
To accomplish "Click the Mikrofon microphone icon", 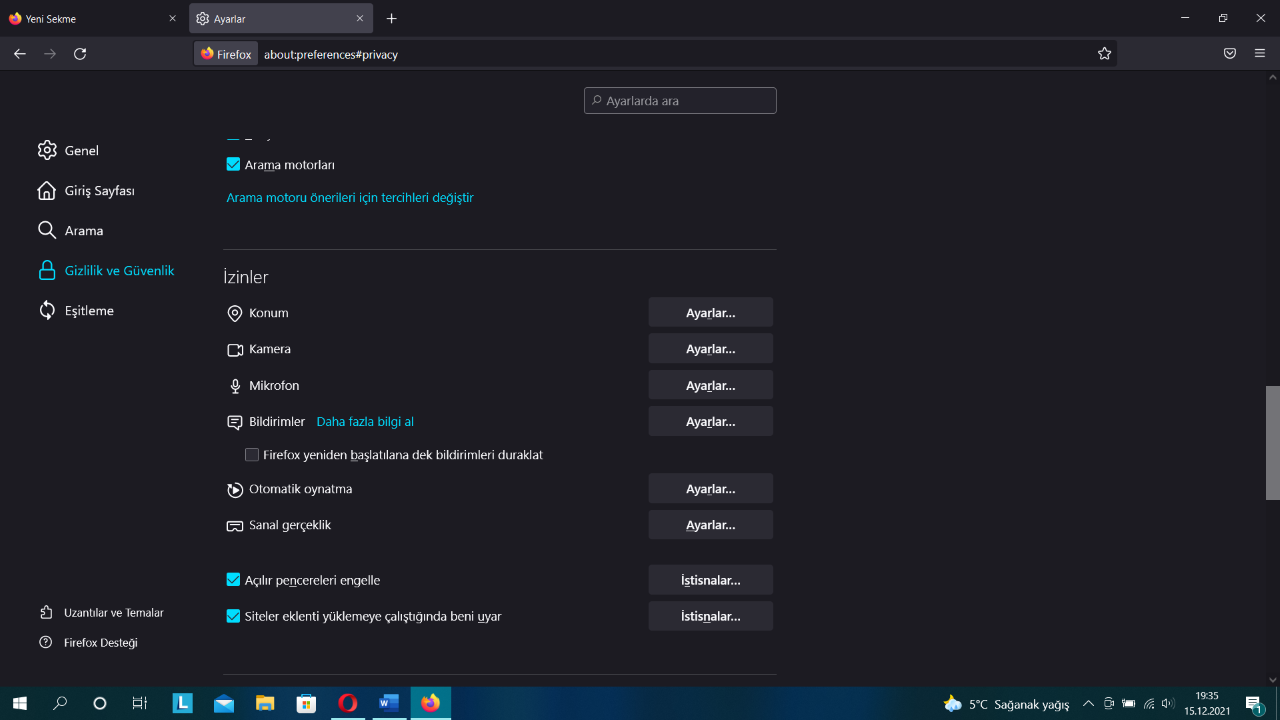I will (235, 386).
